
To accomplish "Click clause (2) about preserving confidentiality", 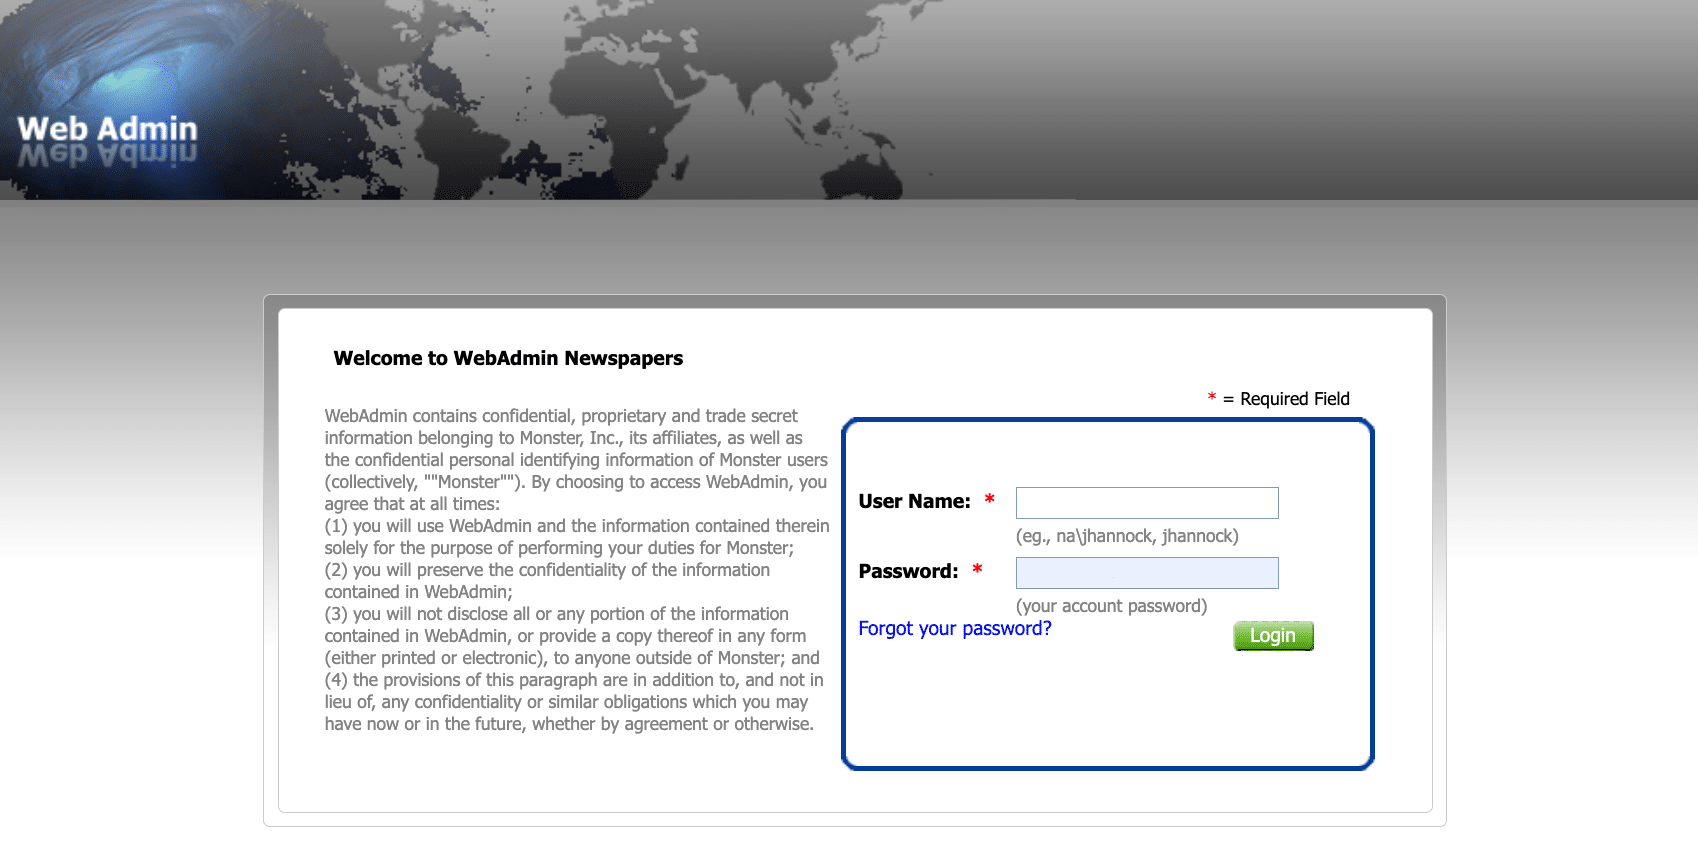I will coord(547,581).
